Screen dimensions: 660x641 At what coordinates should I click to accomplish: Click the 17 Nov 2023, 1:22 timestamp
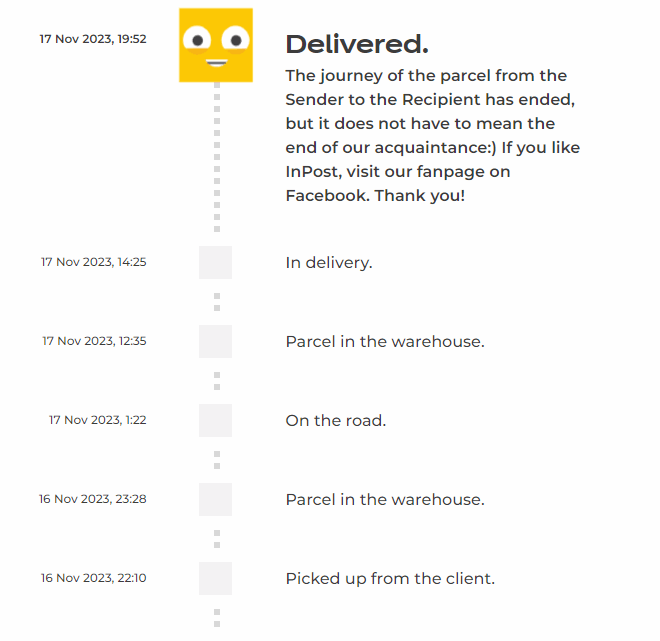[98, 420]
